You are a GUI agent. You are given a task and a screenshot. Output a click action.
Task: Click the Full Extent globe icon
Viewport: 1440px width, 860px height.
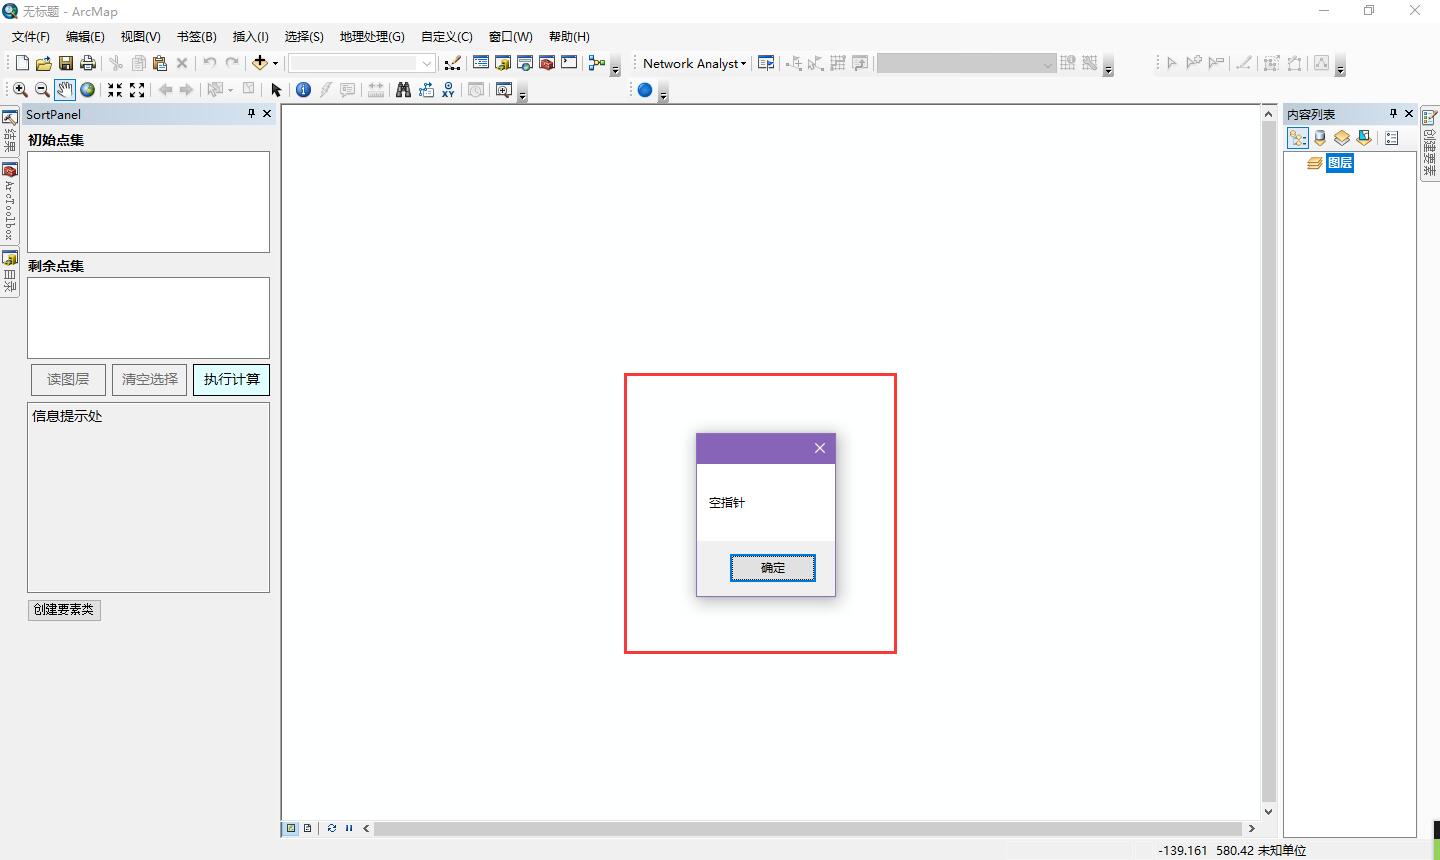pos(88,90)
